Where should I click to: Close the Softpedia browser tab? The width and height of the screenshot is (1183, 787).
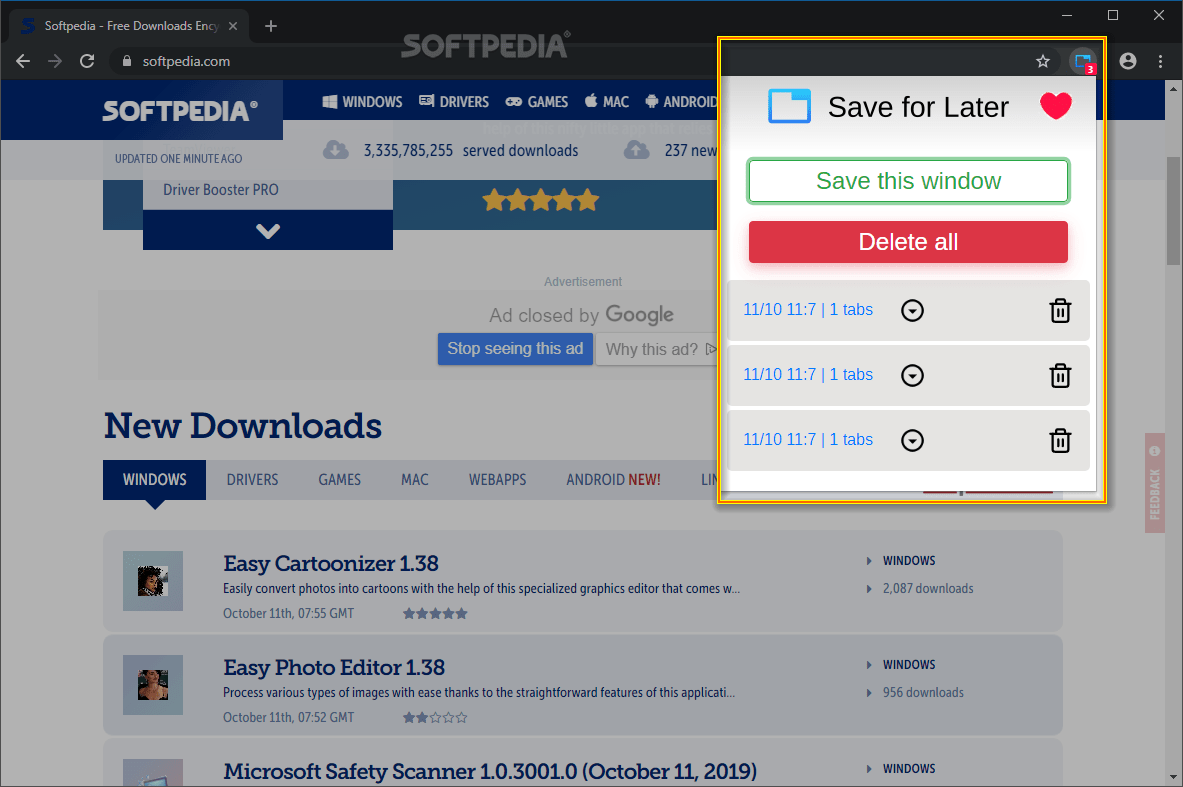pos(233,26)
